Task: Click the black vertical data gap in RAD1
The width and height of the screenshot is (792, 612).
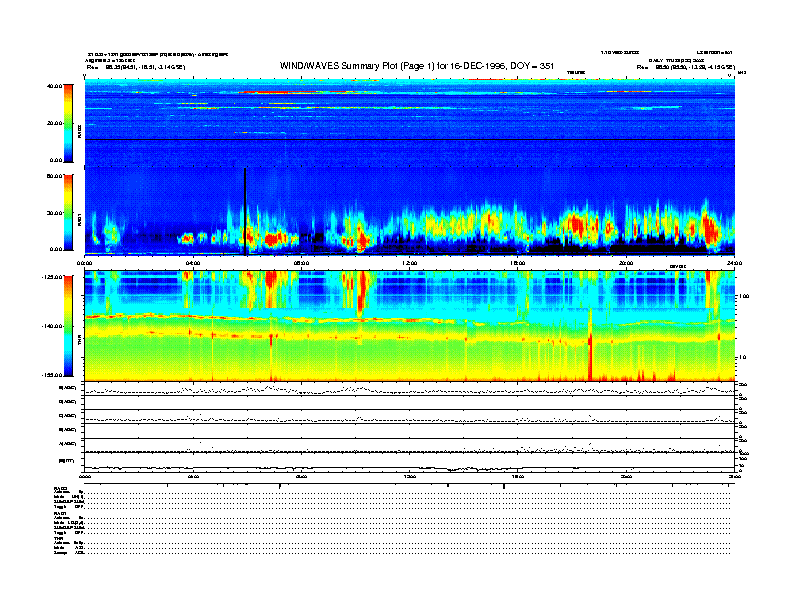Action: click(245, 212)
